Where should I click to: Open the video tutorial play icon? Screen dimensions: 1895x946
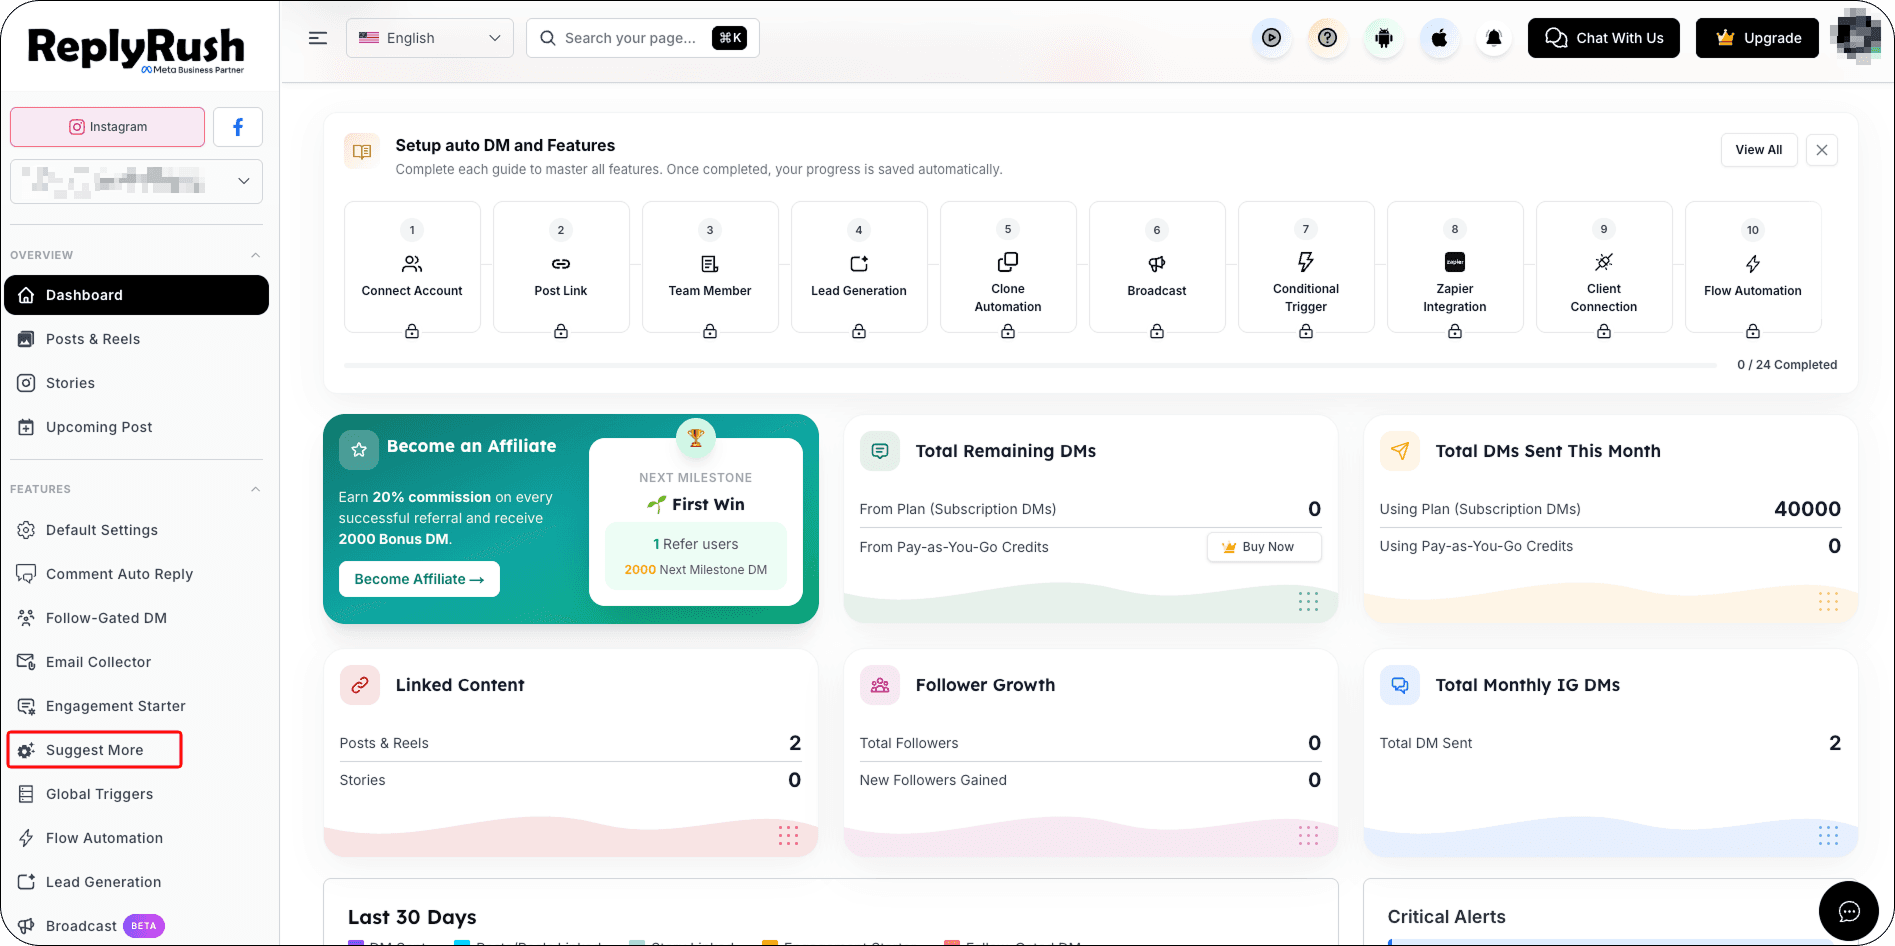[1271, 38]
